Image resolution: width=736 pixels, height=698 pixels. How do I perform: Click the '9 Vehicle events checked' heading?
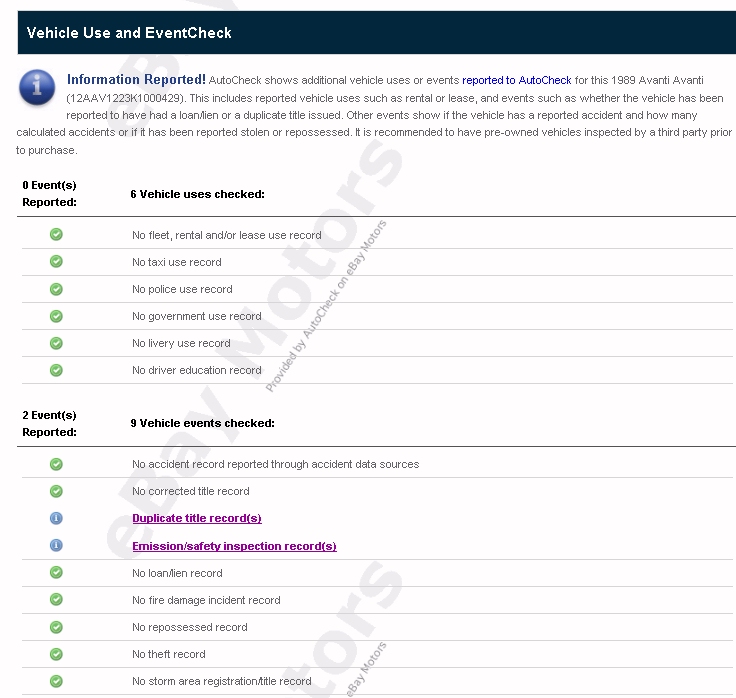(x=202, y=423)
